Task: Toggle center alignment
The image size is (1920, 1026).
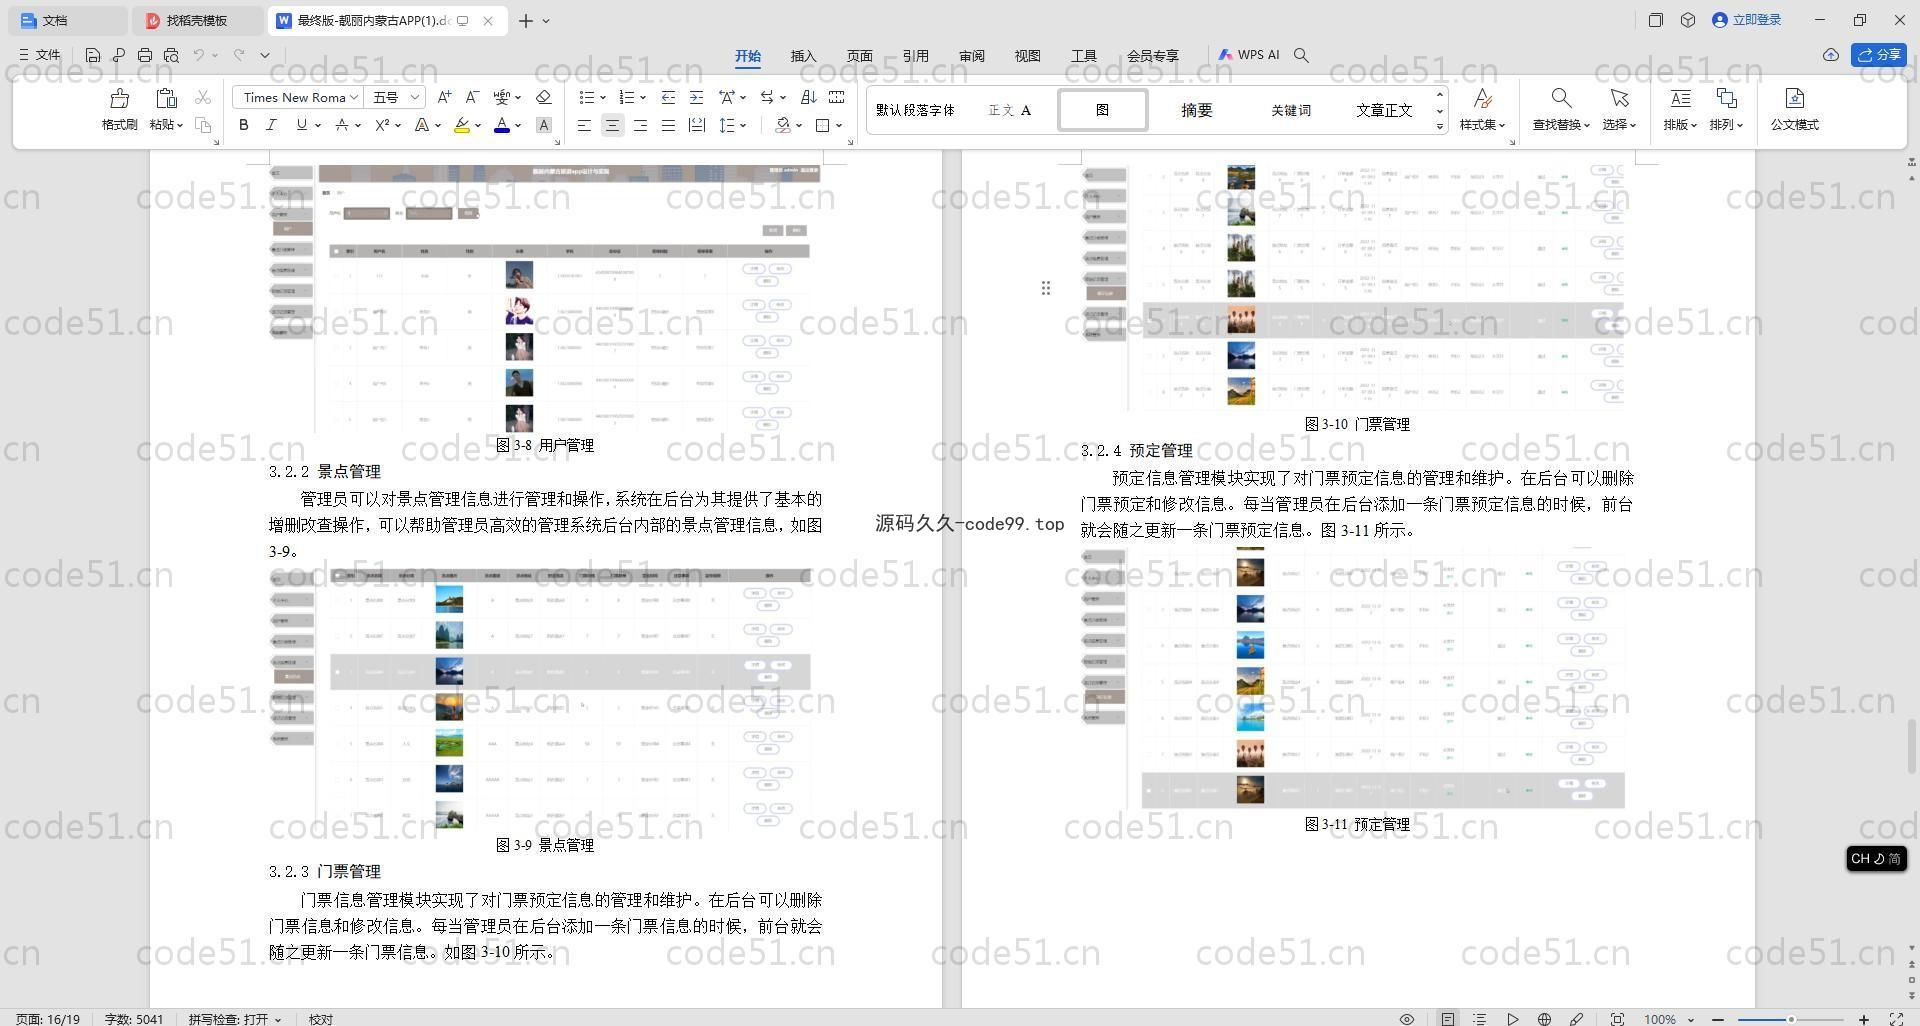Action: (x=612, y=125)
